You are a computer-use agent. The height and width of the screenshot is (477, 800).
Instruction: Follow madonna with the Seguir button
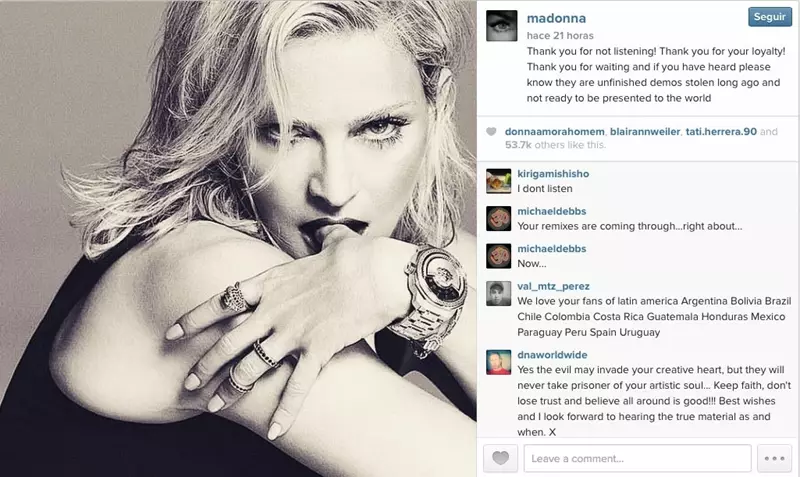(770, 17)
